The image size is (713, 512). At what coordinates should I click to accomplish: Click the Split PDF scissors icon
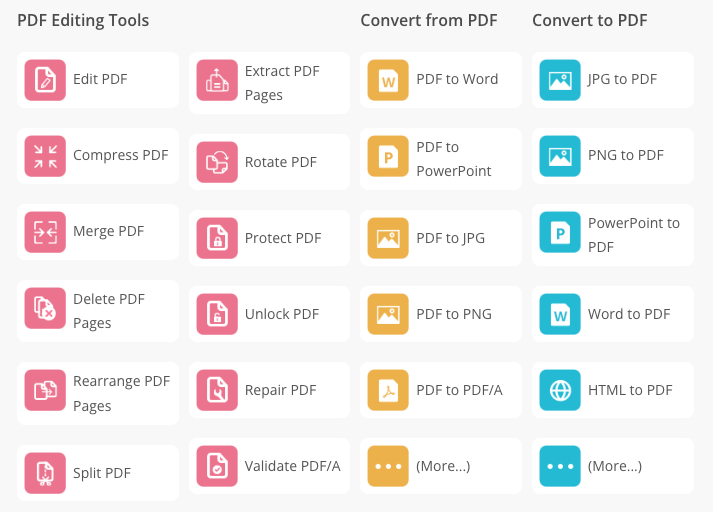(45, 473)
